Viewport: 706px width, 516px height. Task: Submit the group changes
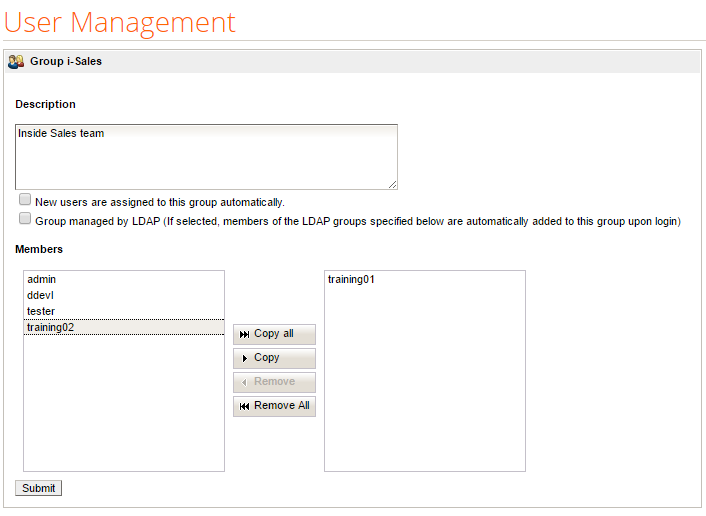point(39,488)
